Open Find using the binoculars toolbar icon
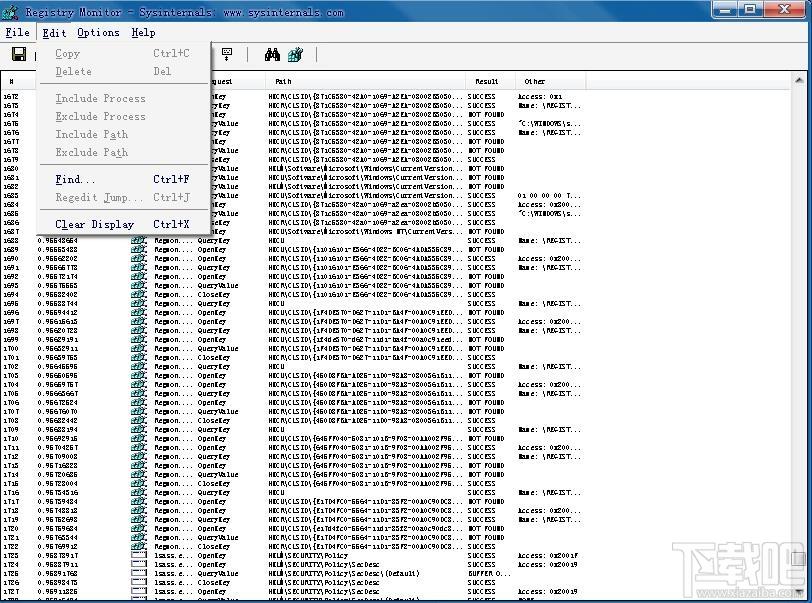 point(273,54)
